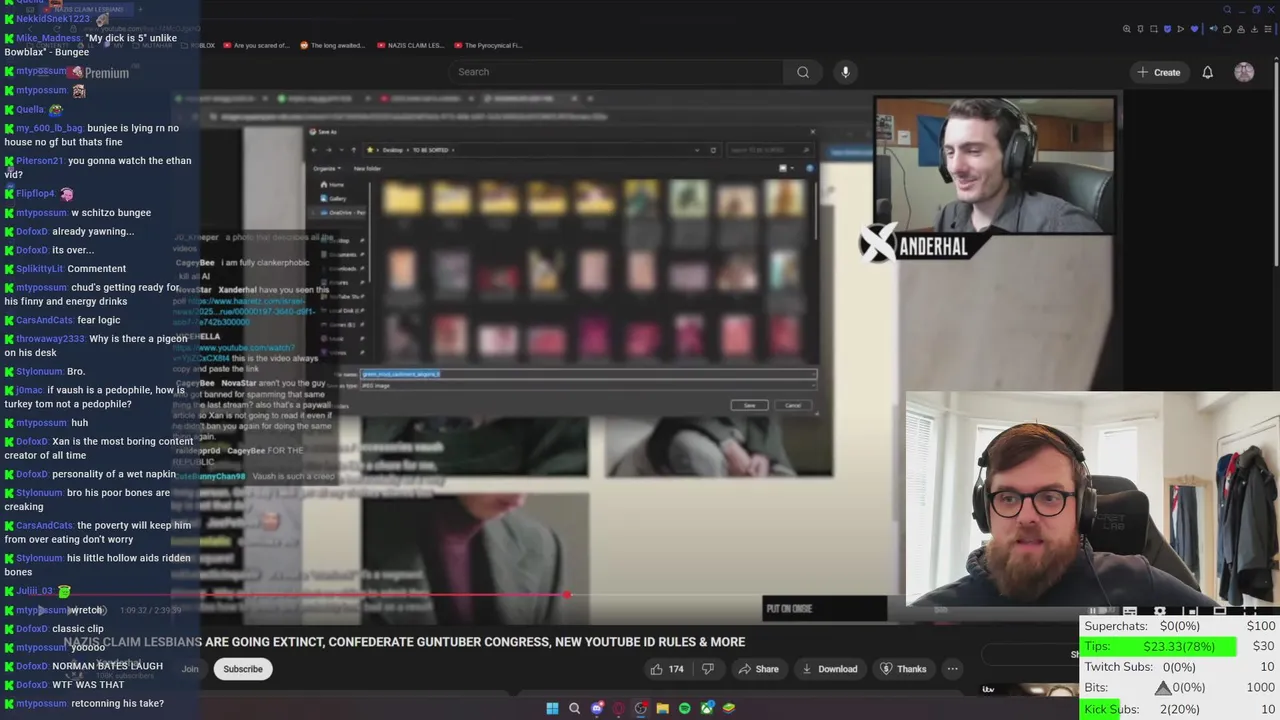Image resolution: width=1280 pixels, height=720 pixels.
Task: Click the video title text below the player
Action: (x=404, y=642)
